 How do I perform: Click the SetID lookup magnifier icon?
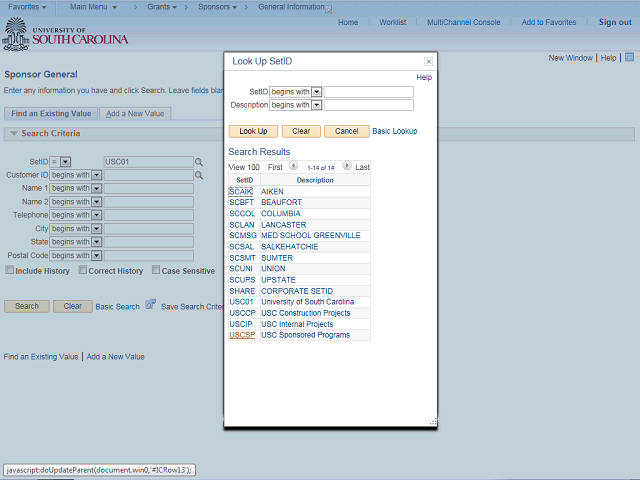click(x=199, y=162)
